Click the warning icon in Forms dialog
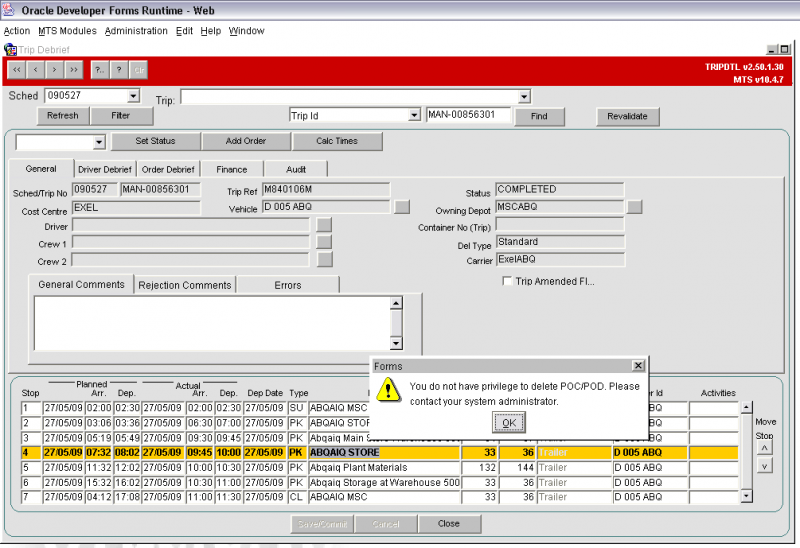Screen dimensions: 800x548 (388, 390)
